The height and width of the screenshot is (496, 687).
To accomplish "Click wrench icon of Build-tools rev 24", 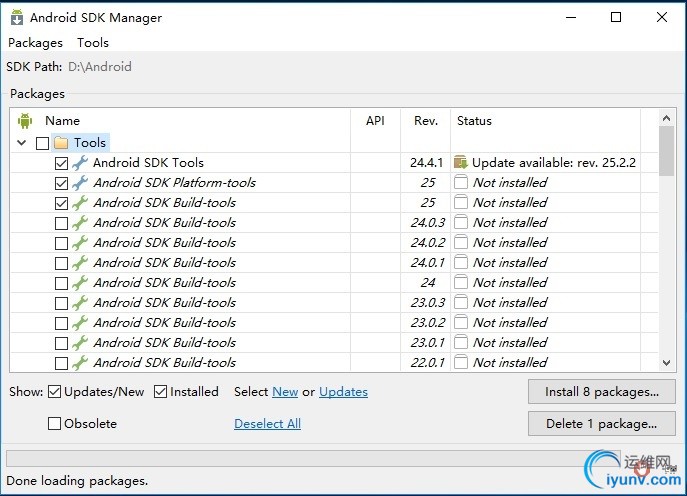I will (80, 283).
